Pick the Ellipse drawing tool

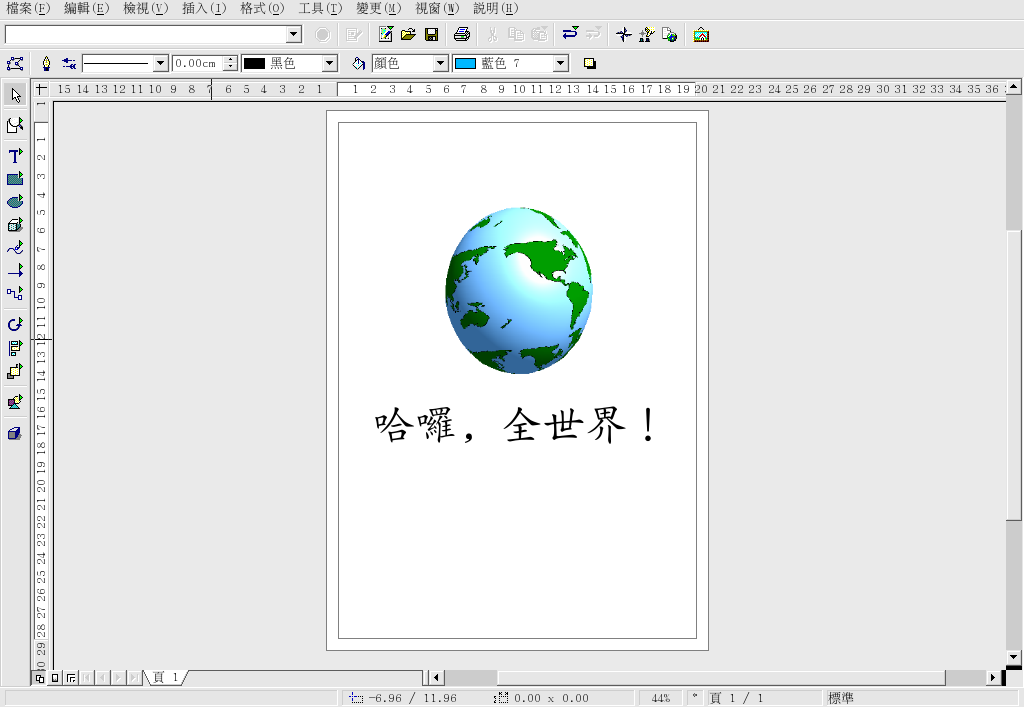click(15, 201)
